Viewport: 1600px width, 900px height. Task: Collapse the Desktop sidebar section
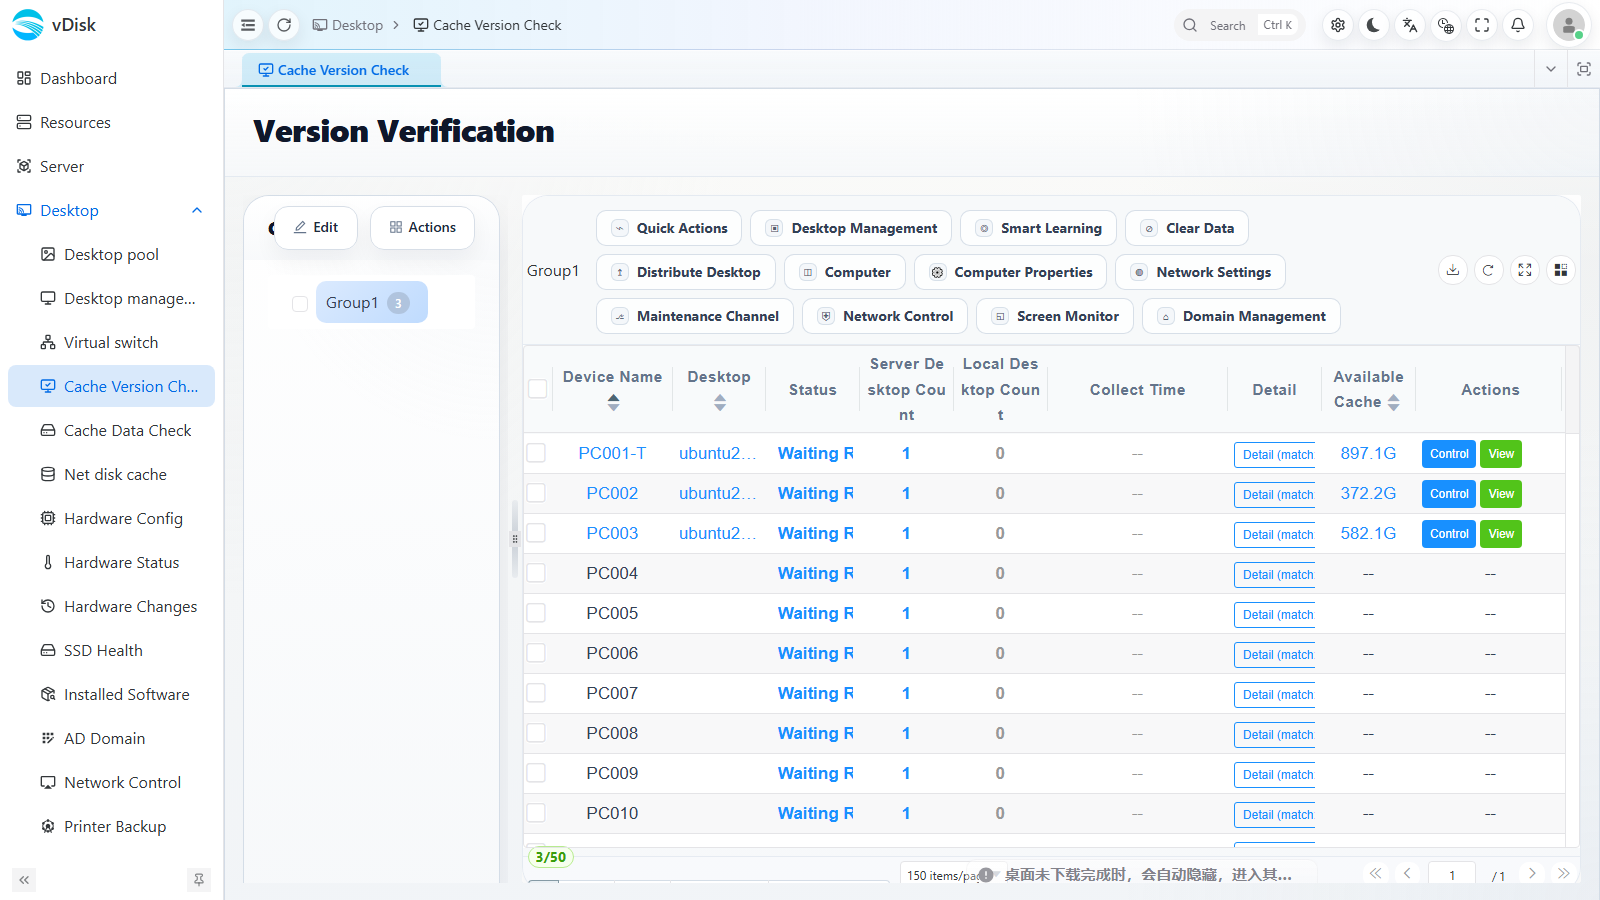click(x=197, y=210)
